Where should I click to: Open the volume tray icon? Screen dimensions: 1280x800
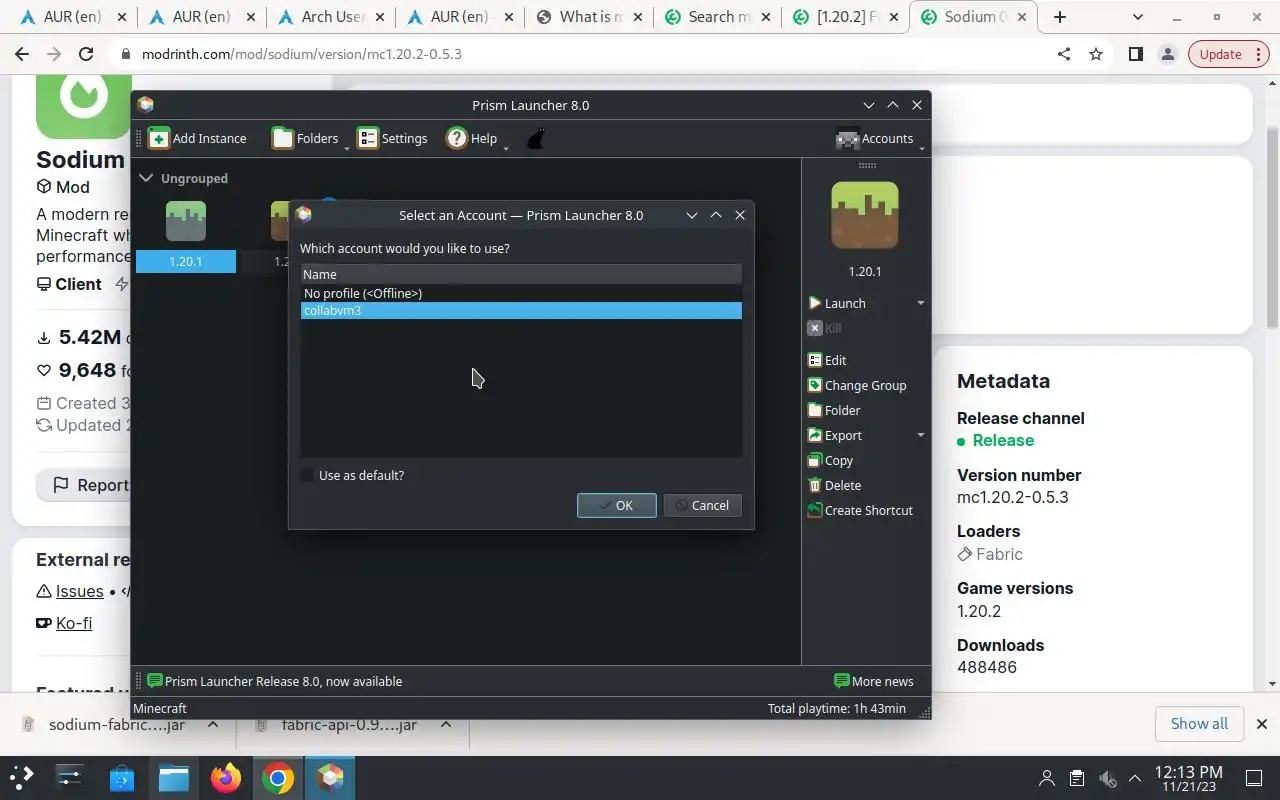click(x=1107, y=778)
